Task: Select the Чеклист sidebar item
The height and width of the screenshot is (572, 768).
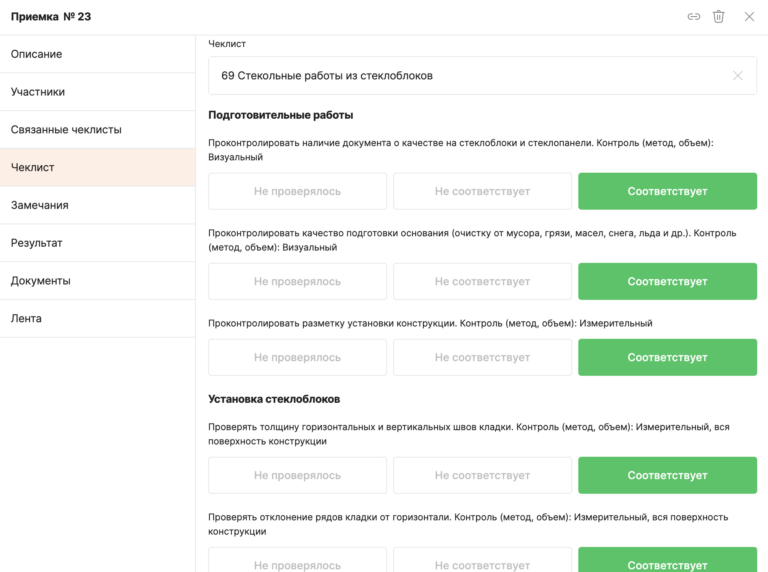Action: click(x=97, y=168)
